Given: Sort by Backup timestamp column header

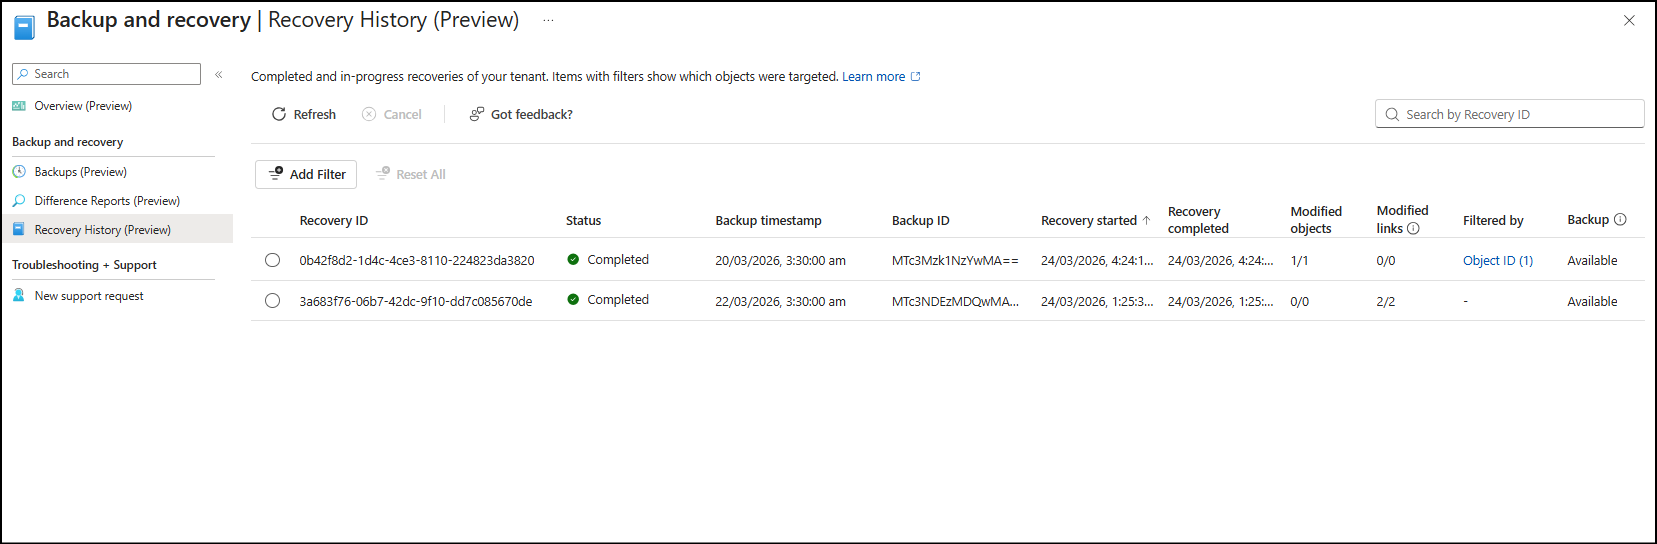Looking at the screenshot, I should (768, 221).
